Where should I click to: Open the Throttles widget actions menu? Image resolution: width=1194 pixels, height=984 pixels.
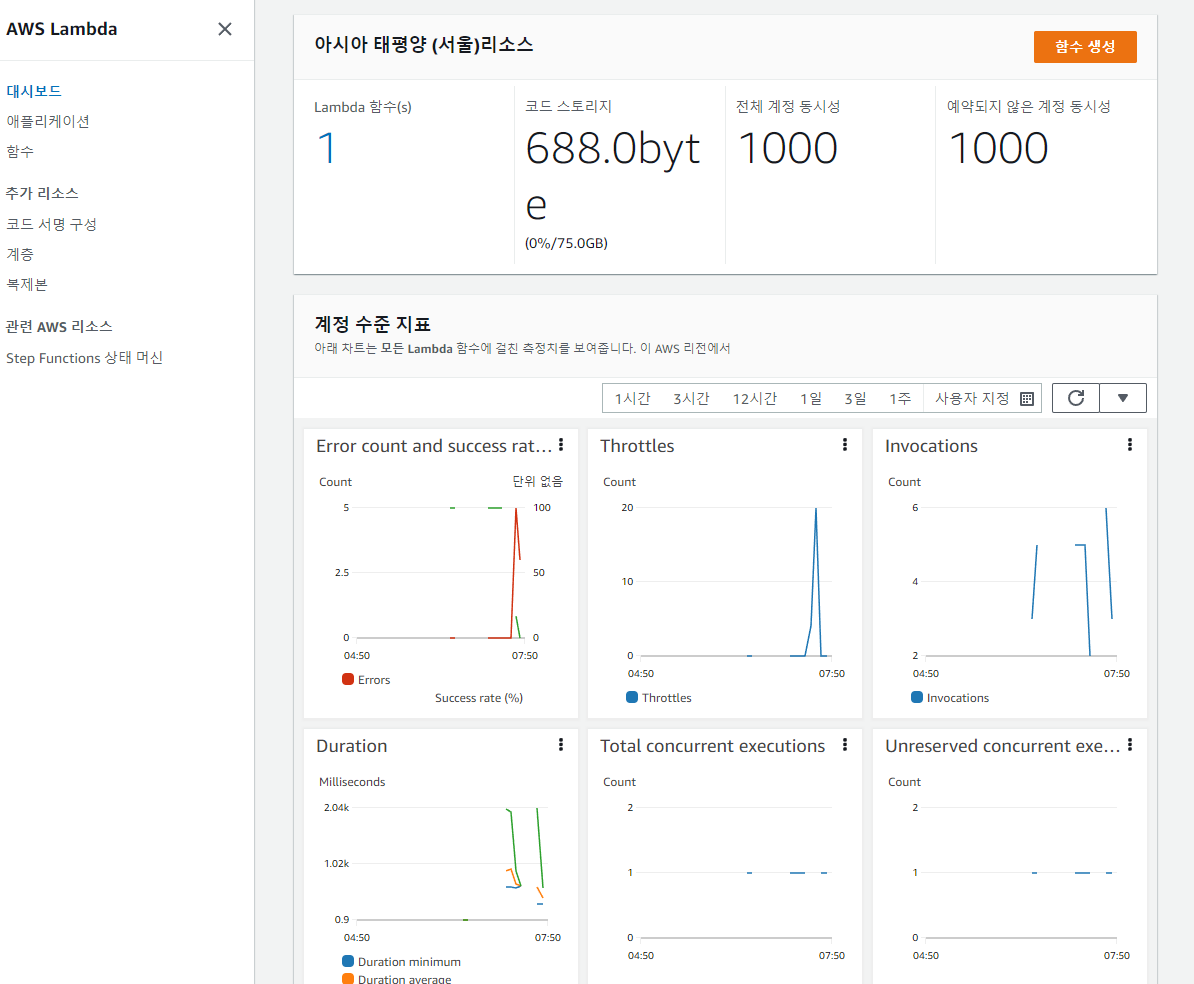(844, 445)
